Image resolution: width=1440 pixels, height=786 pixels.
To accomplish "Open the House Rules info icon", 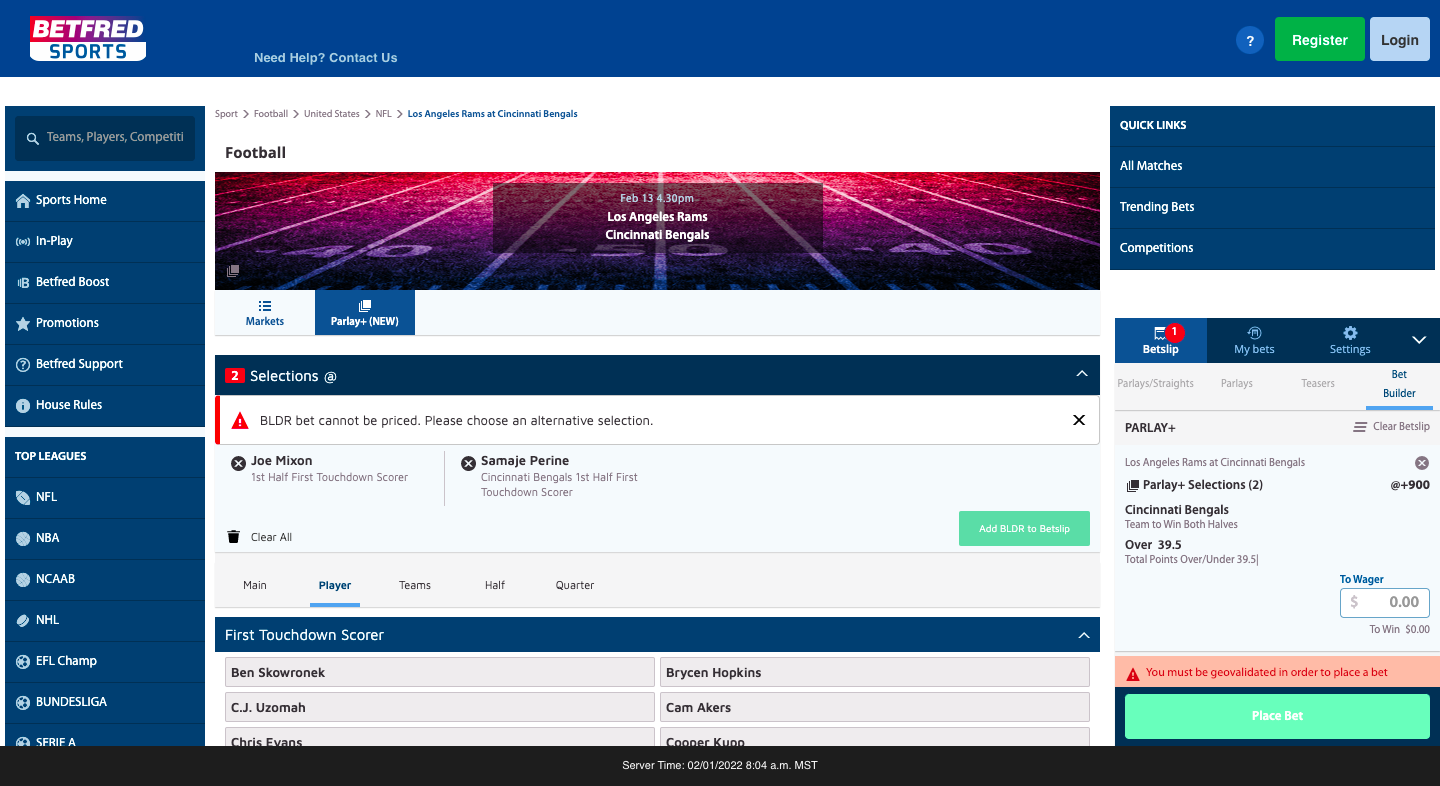I will [x=24, y=405].
